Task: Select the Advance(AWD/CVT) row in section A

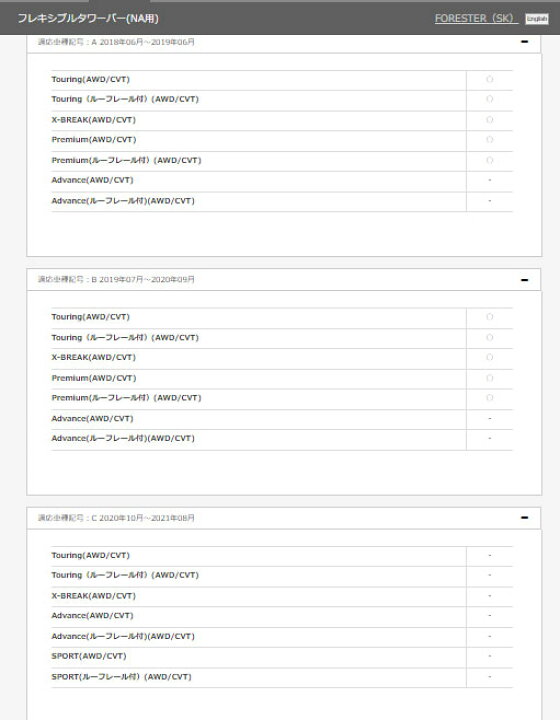Action: [x=282, y=180]
